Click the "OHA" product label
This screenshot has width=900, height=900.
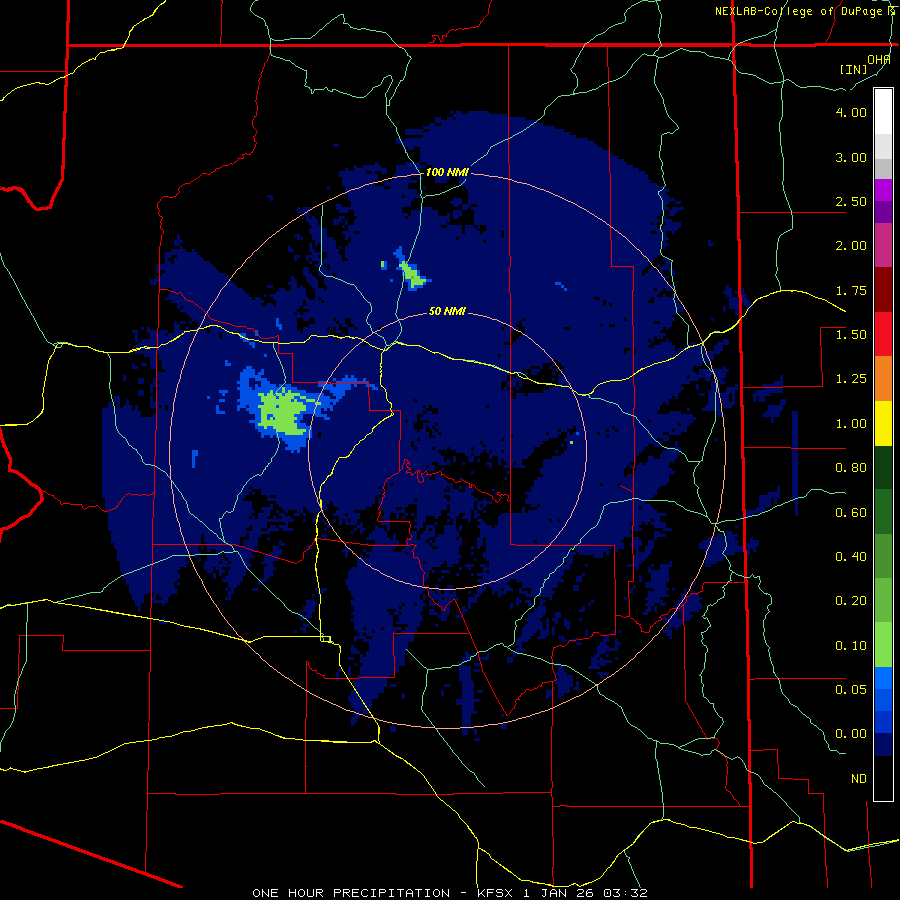click(879, 60)
